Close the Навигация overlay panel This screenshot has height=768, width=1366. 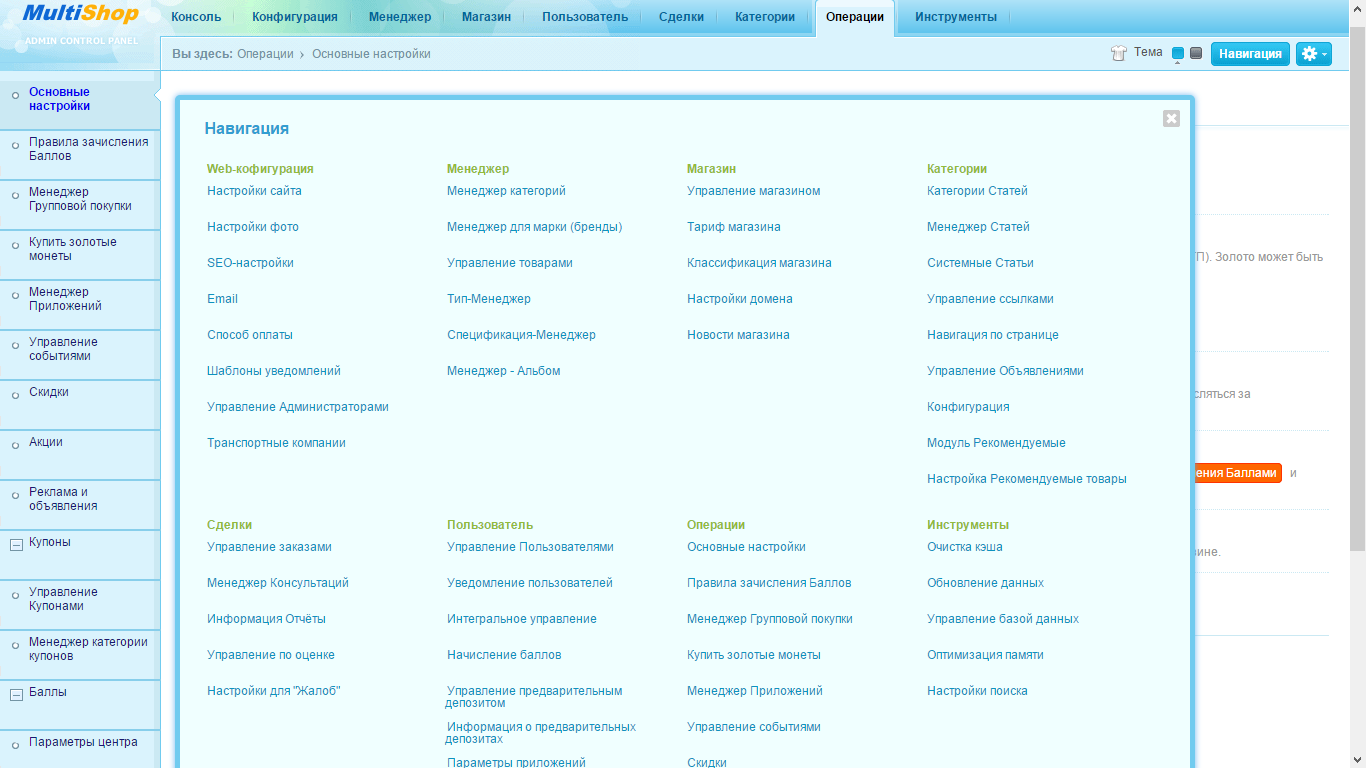point(1171,118)
